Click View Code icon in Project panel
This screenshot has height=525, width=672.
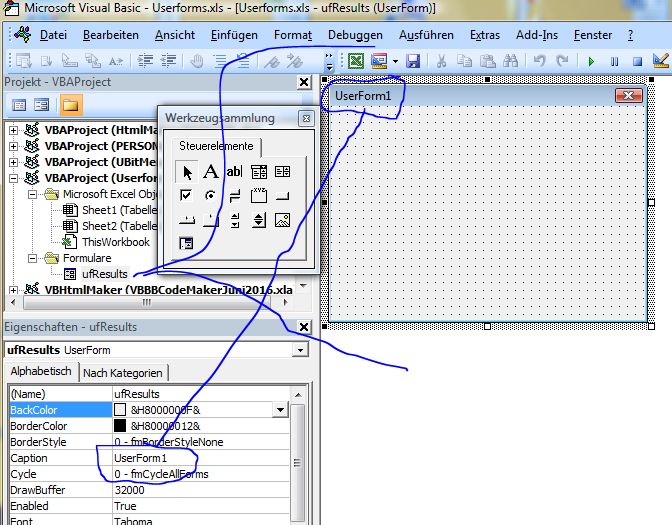point(19,105)
